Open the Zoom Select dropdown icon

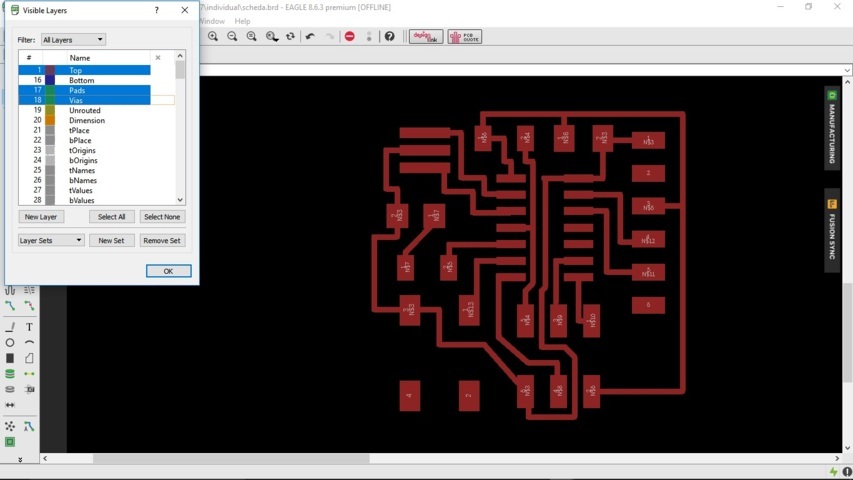271,36
